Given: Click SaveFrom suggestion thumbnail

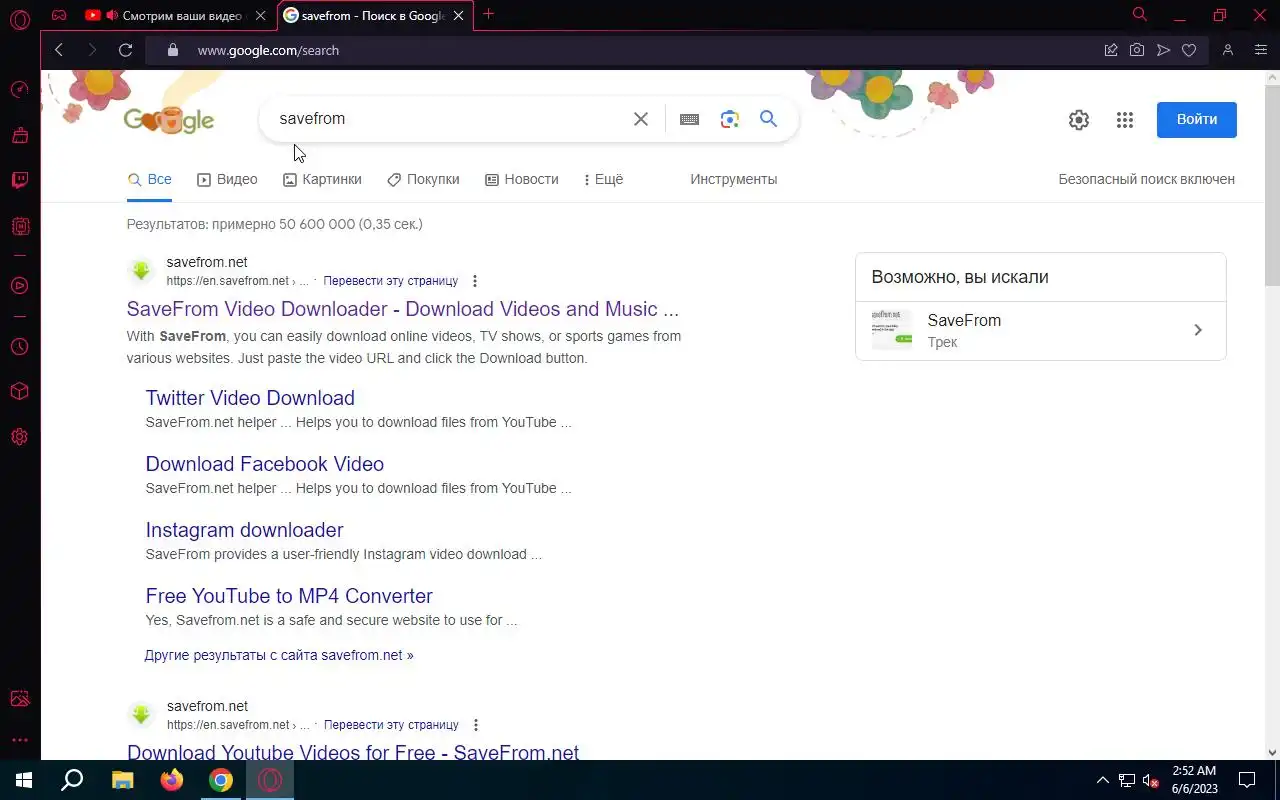Looking at the screenshot, I should [x=892, y=330].
